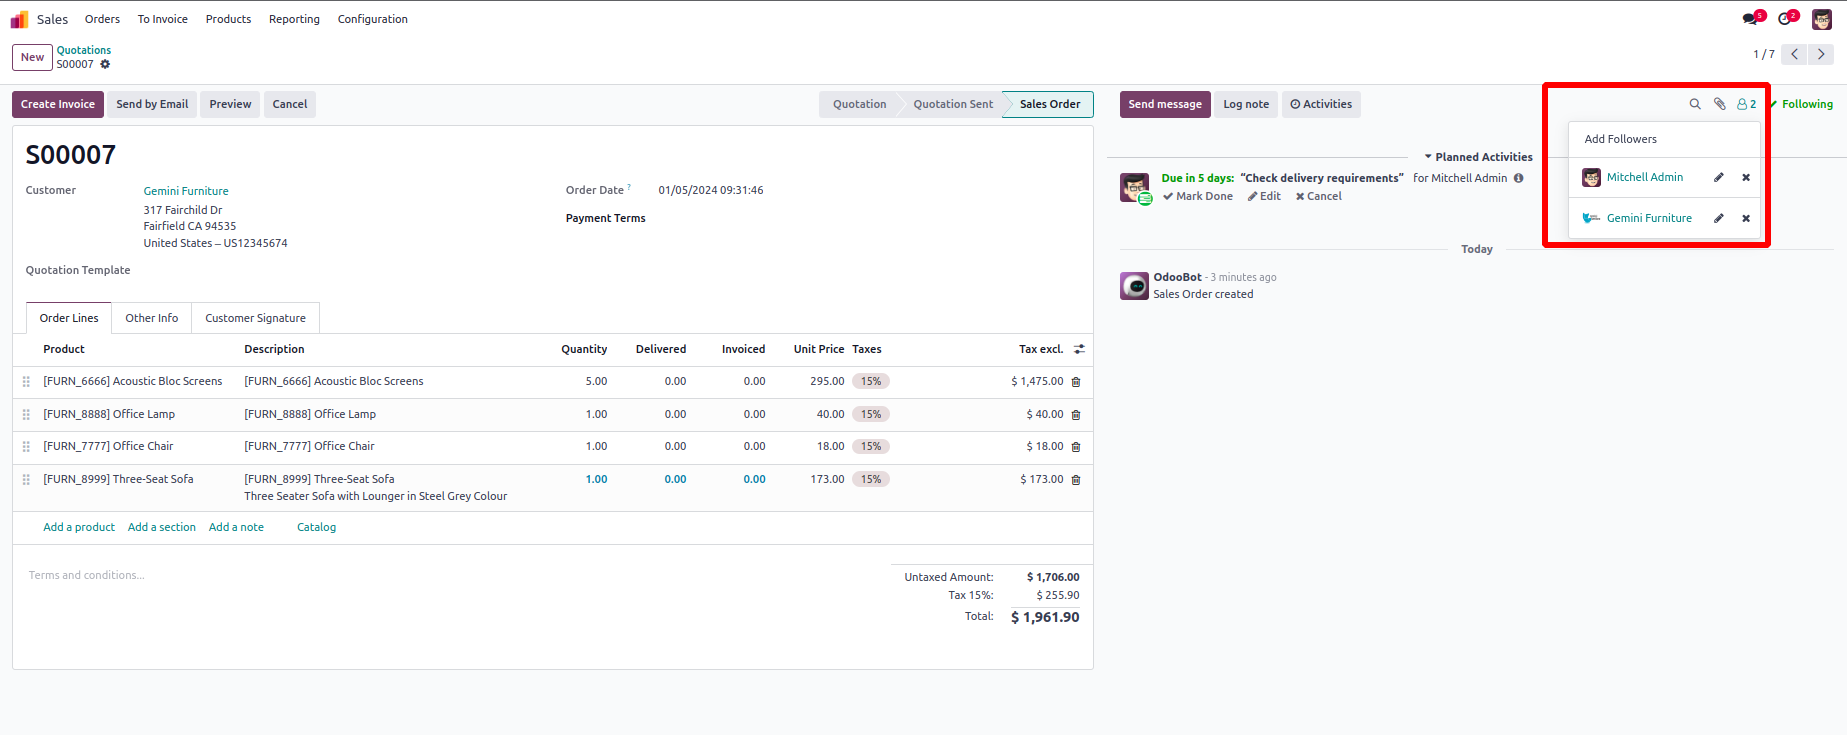Grab the drag handle of Acoustic Bloc Screens row

26,382
